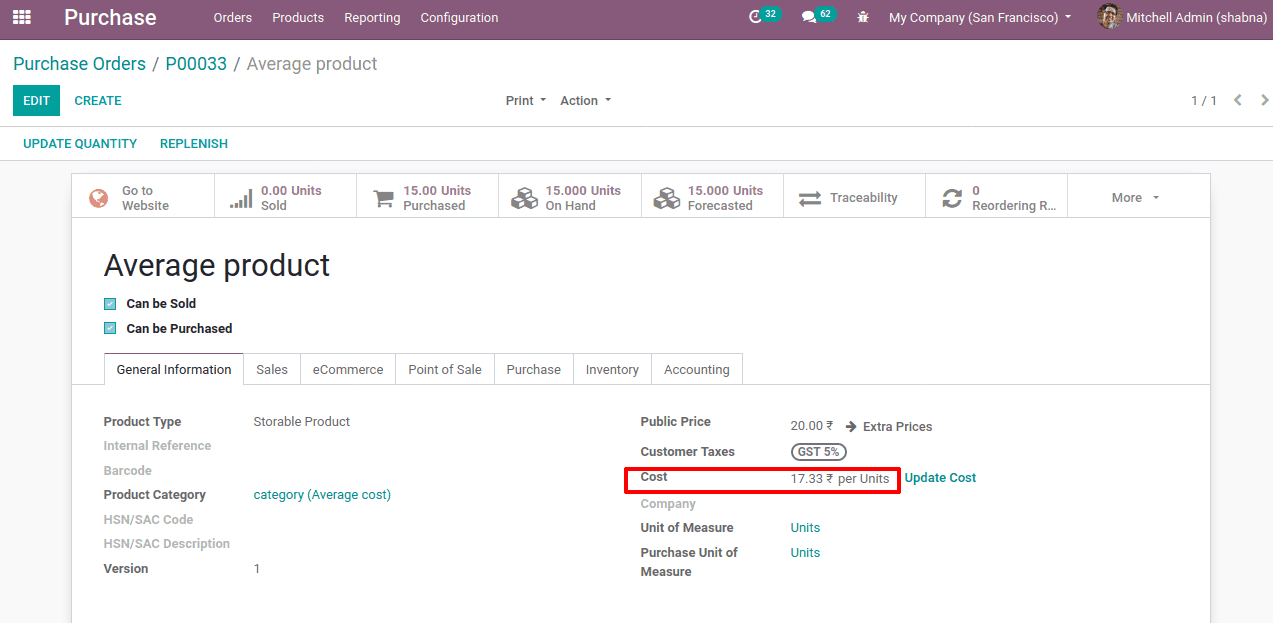Open the Extra Prices link

[897, 426]
